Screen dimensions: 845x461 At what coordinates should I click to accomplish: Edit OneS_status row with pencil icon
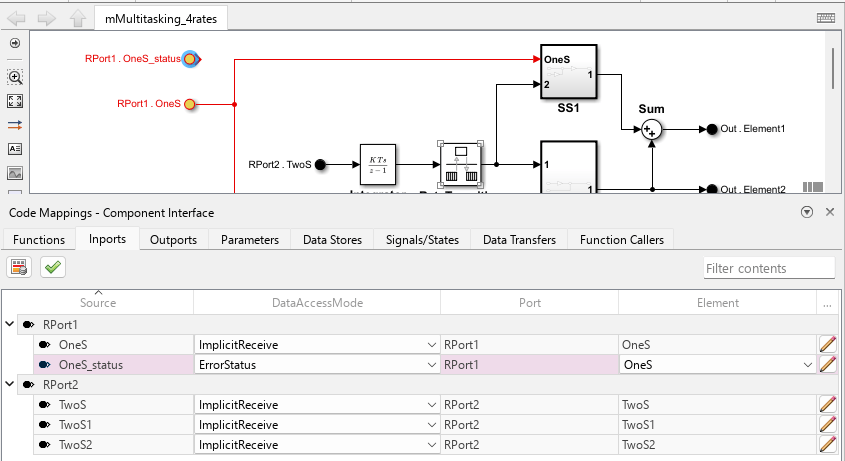coord(828,364)
